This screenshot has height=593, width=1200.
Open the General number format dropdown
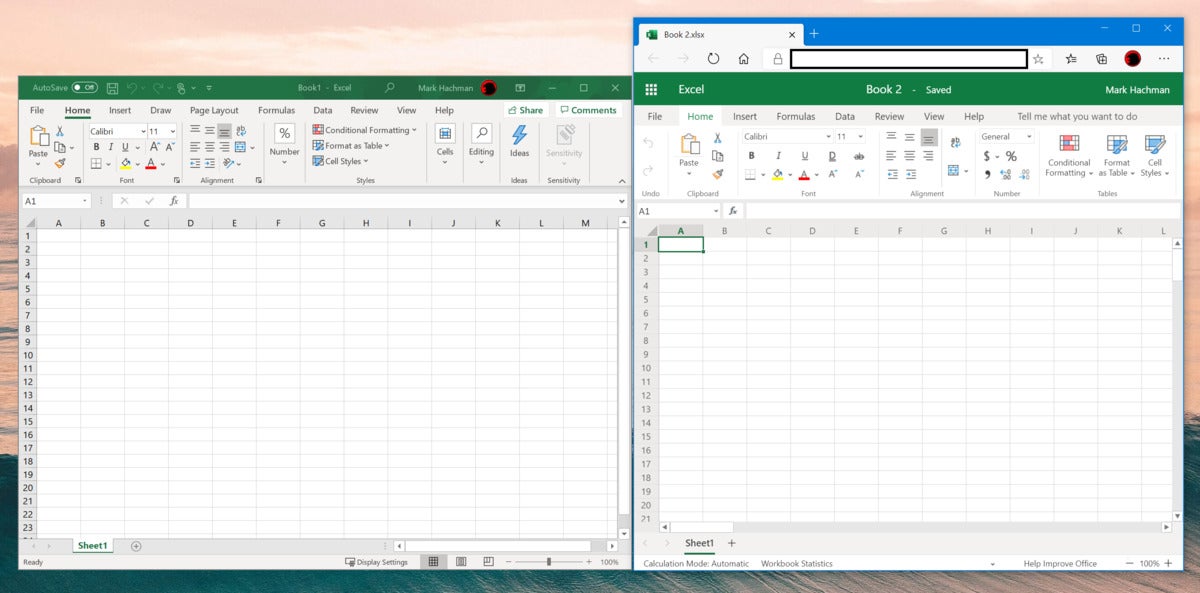point(1007,137)
